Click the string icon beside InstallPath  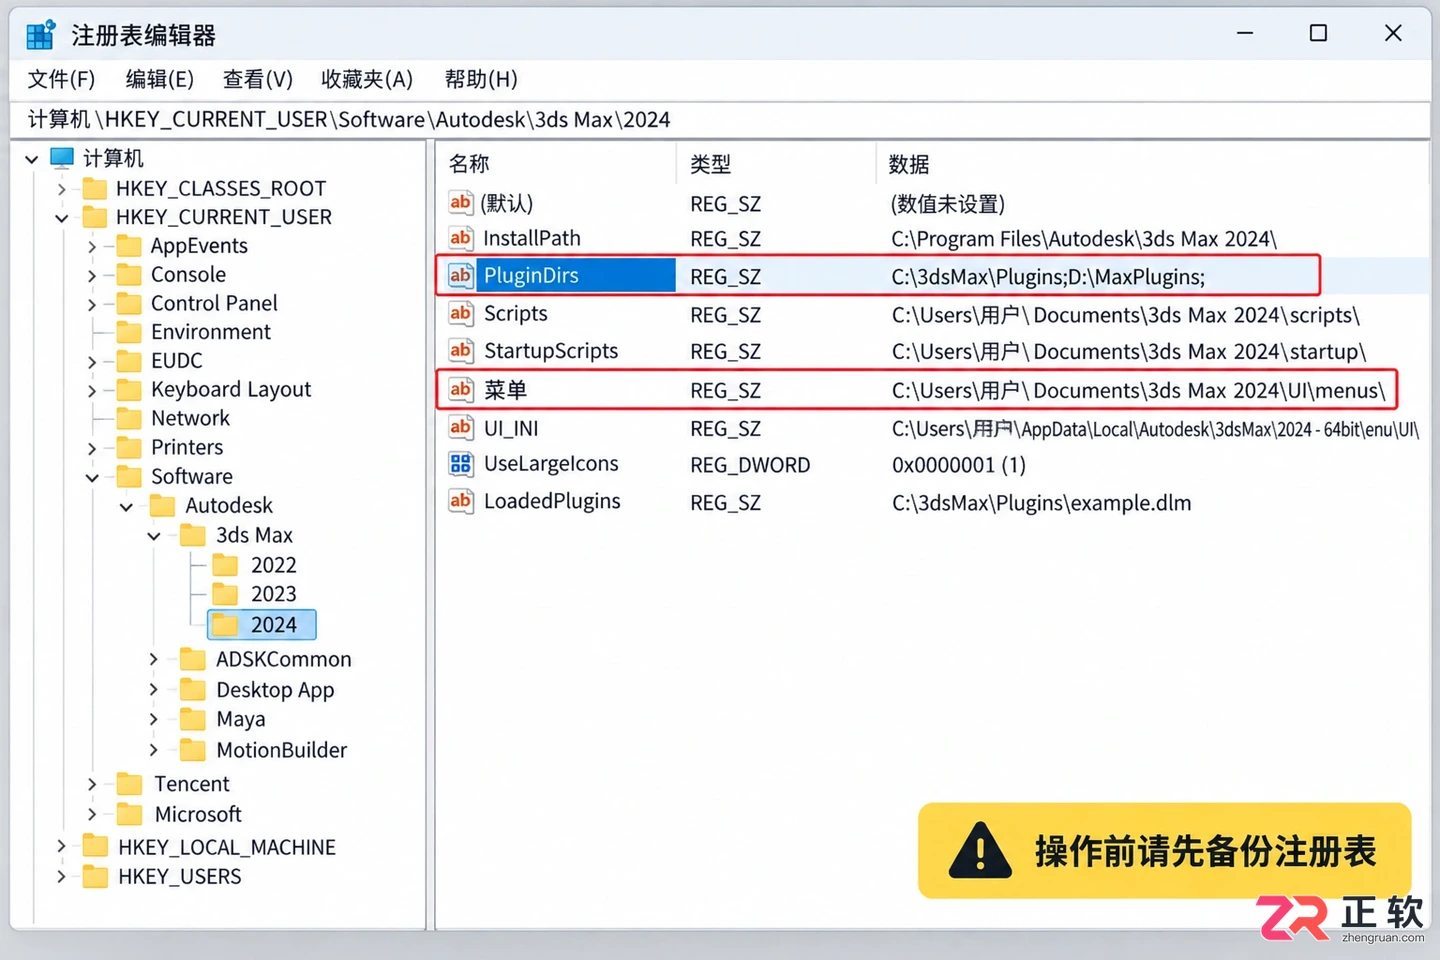click(x=460, y=238)
